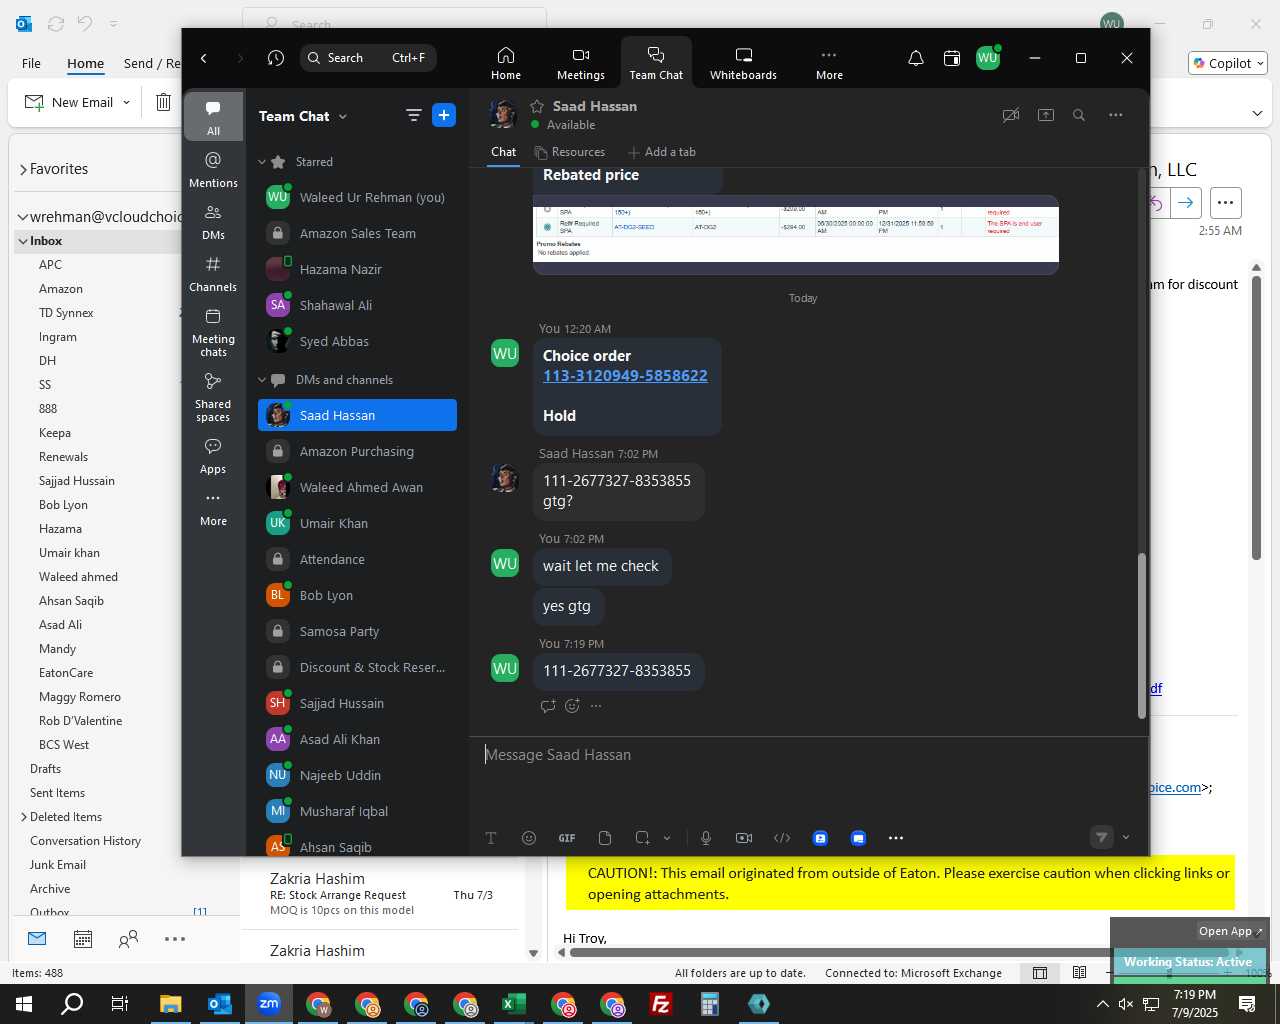Open composer more options ellipsis
Image resolution: width=1280 pixels, height=1024 pixels.
pyautogui.click(x=896, y=838)
